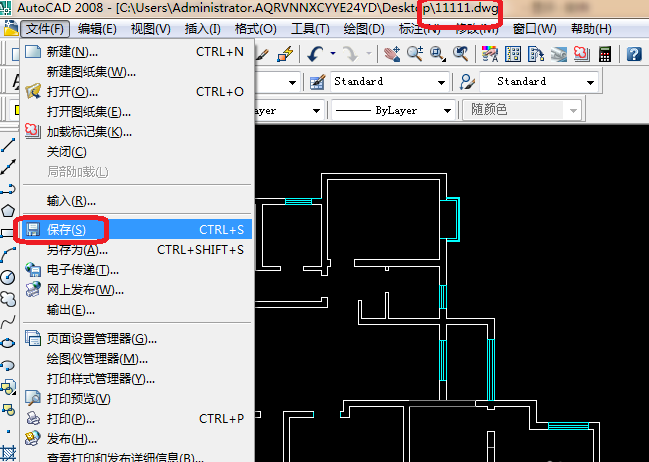Click the Block Editor lightning icon
The height and width of the screenshot is (462, 649).
[285, 54]
